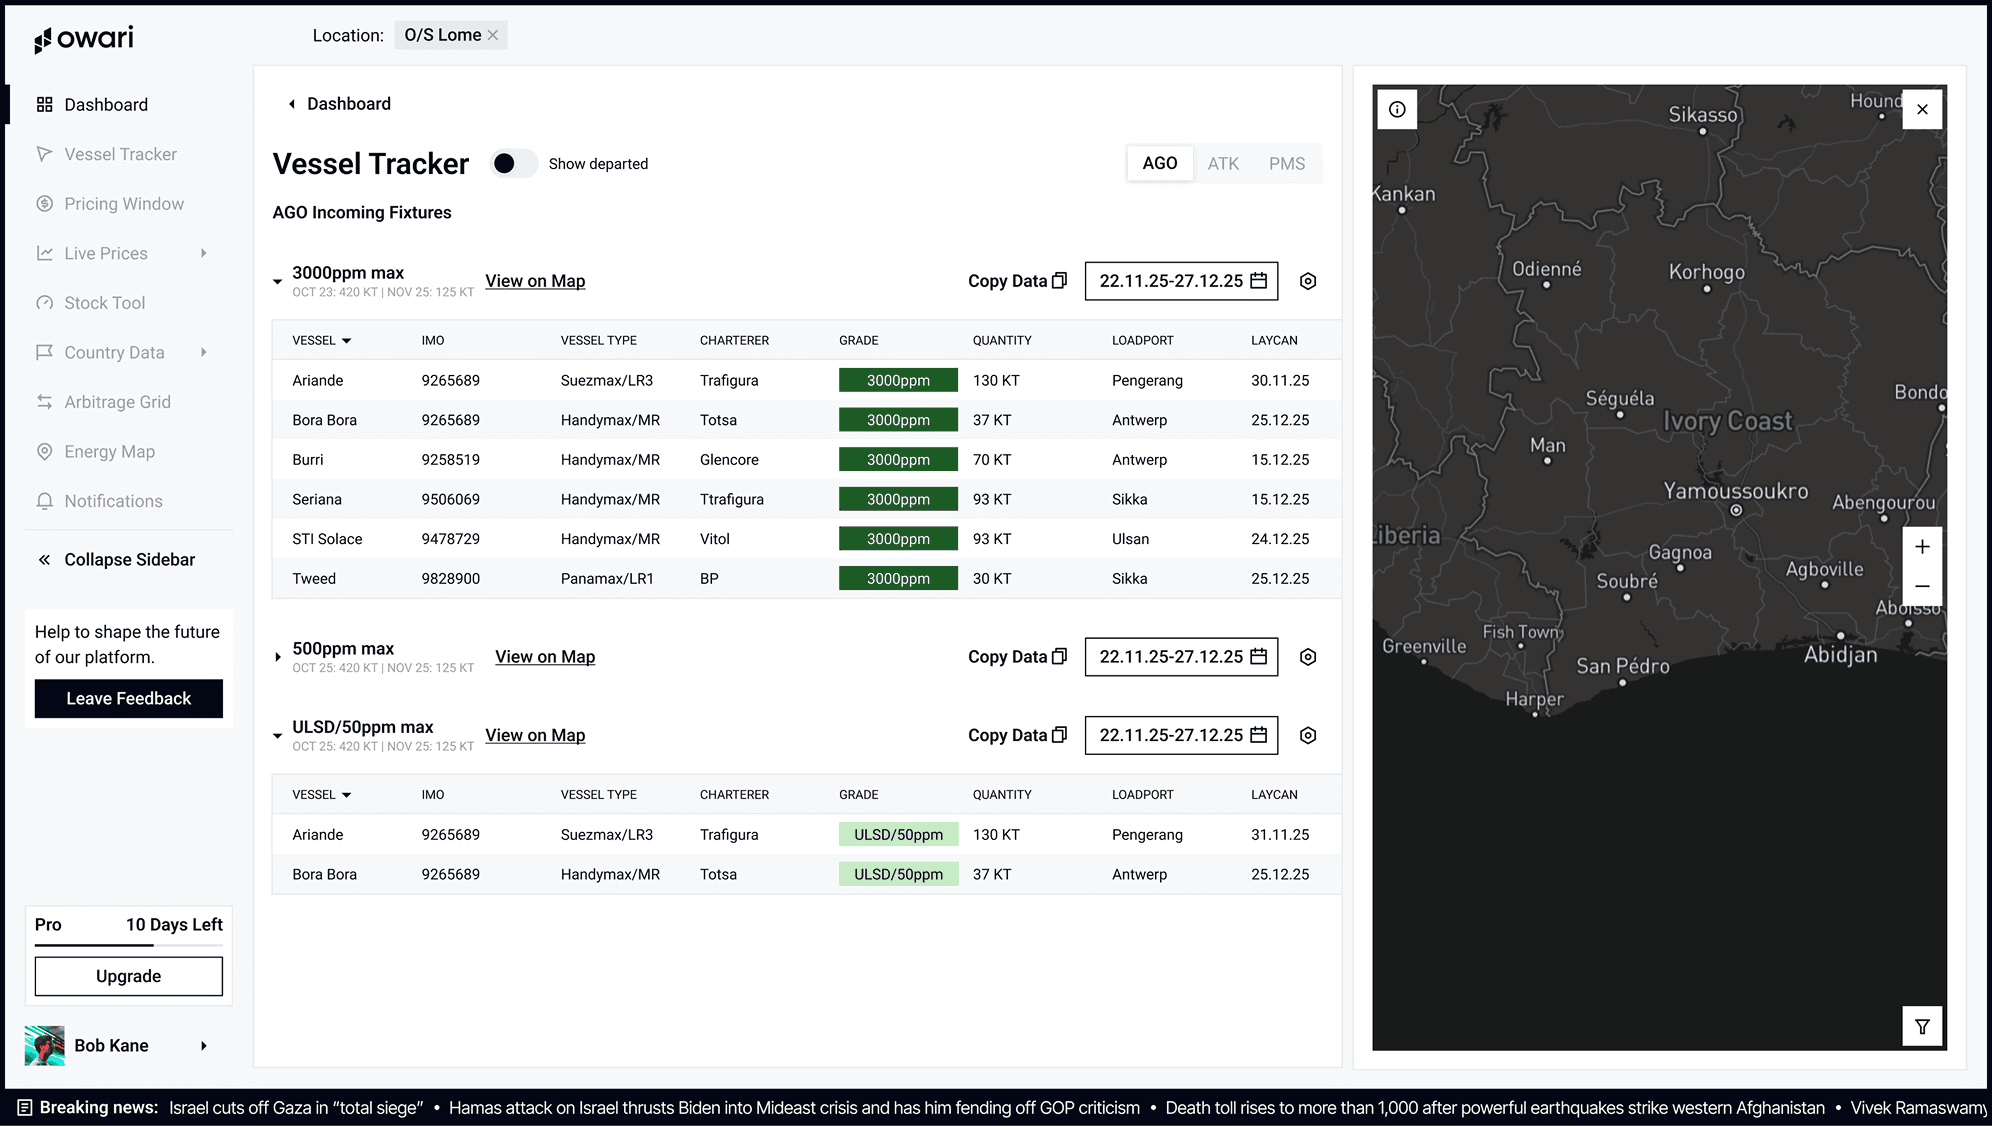Open settings for 3000ppm max section

coord(1307,281)
